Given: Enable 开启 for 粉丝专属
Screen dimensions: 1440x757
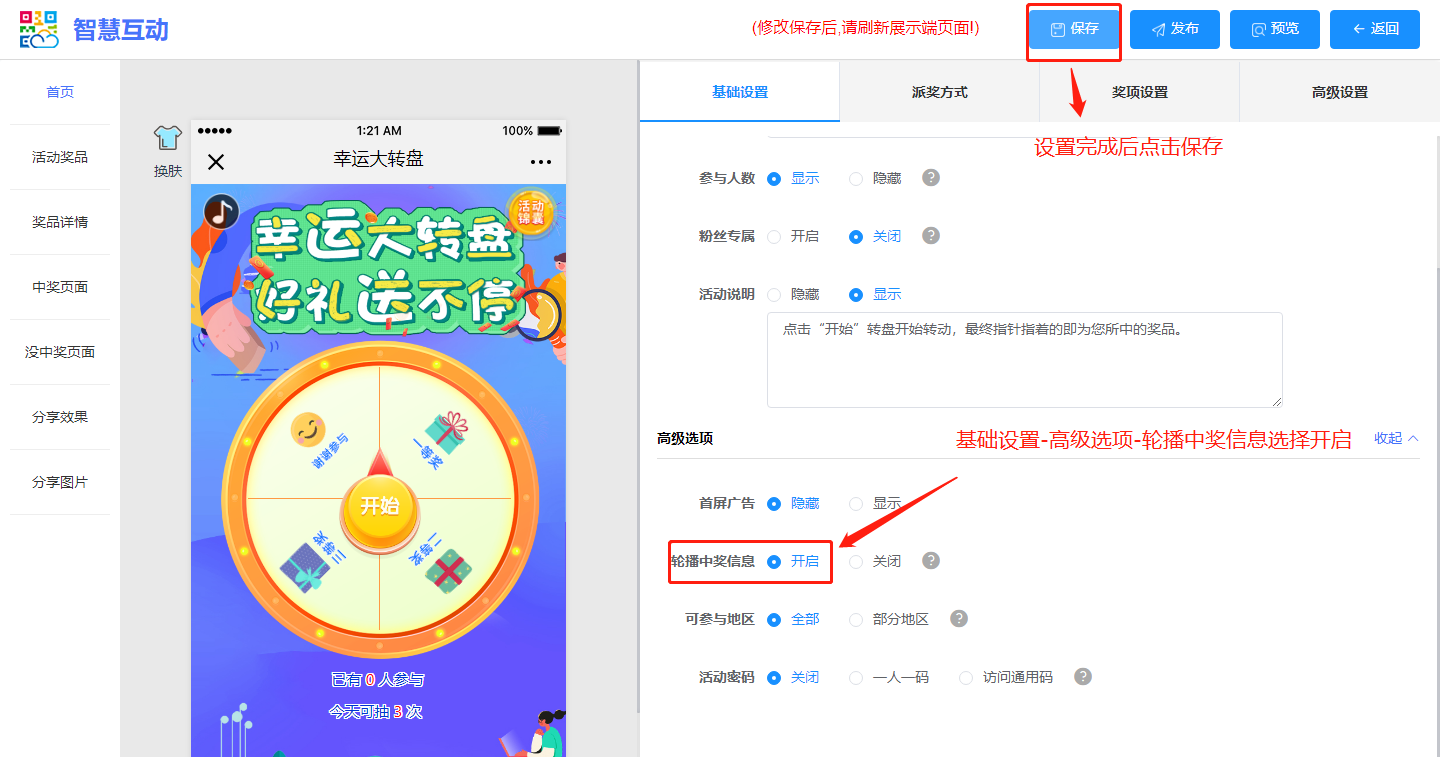Looking at the screenshot, I should (x=774, y=237).
